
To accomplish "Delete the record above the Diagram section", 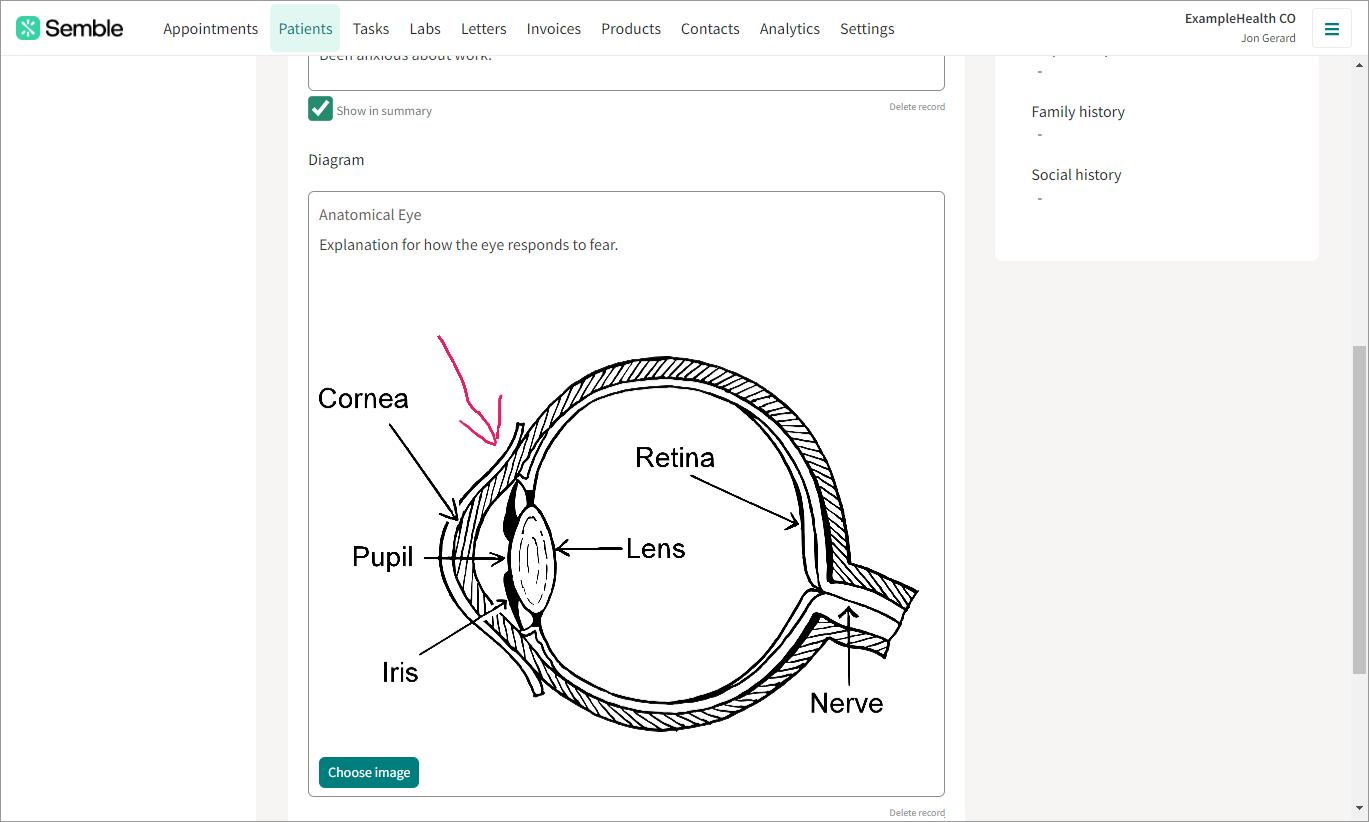I will (917, 107).
